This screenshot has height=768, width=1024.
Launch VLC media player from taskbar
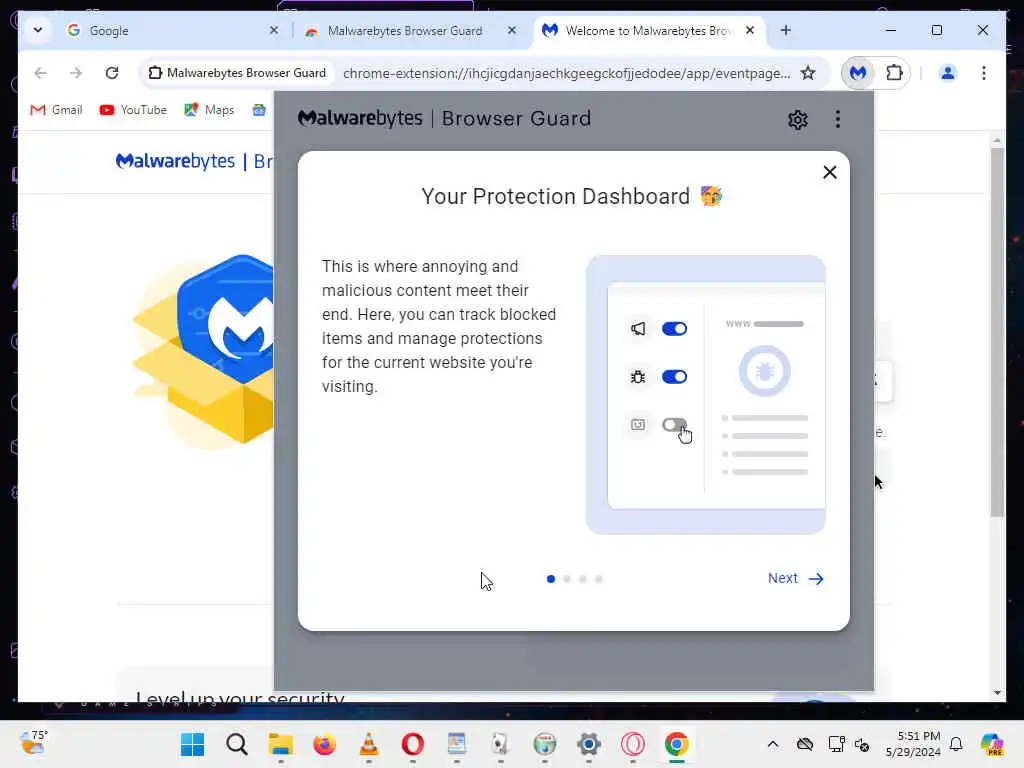369,744
